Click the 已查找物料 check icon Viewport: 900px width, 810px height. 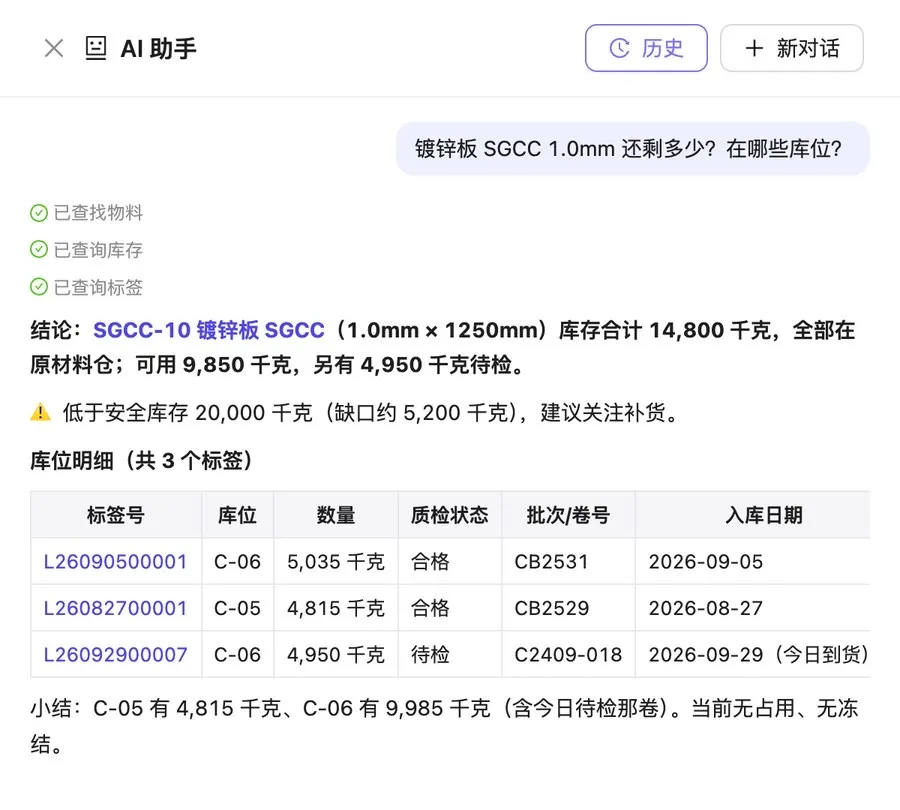click(38, 213)
